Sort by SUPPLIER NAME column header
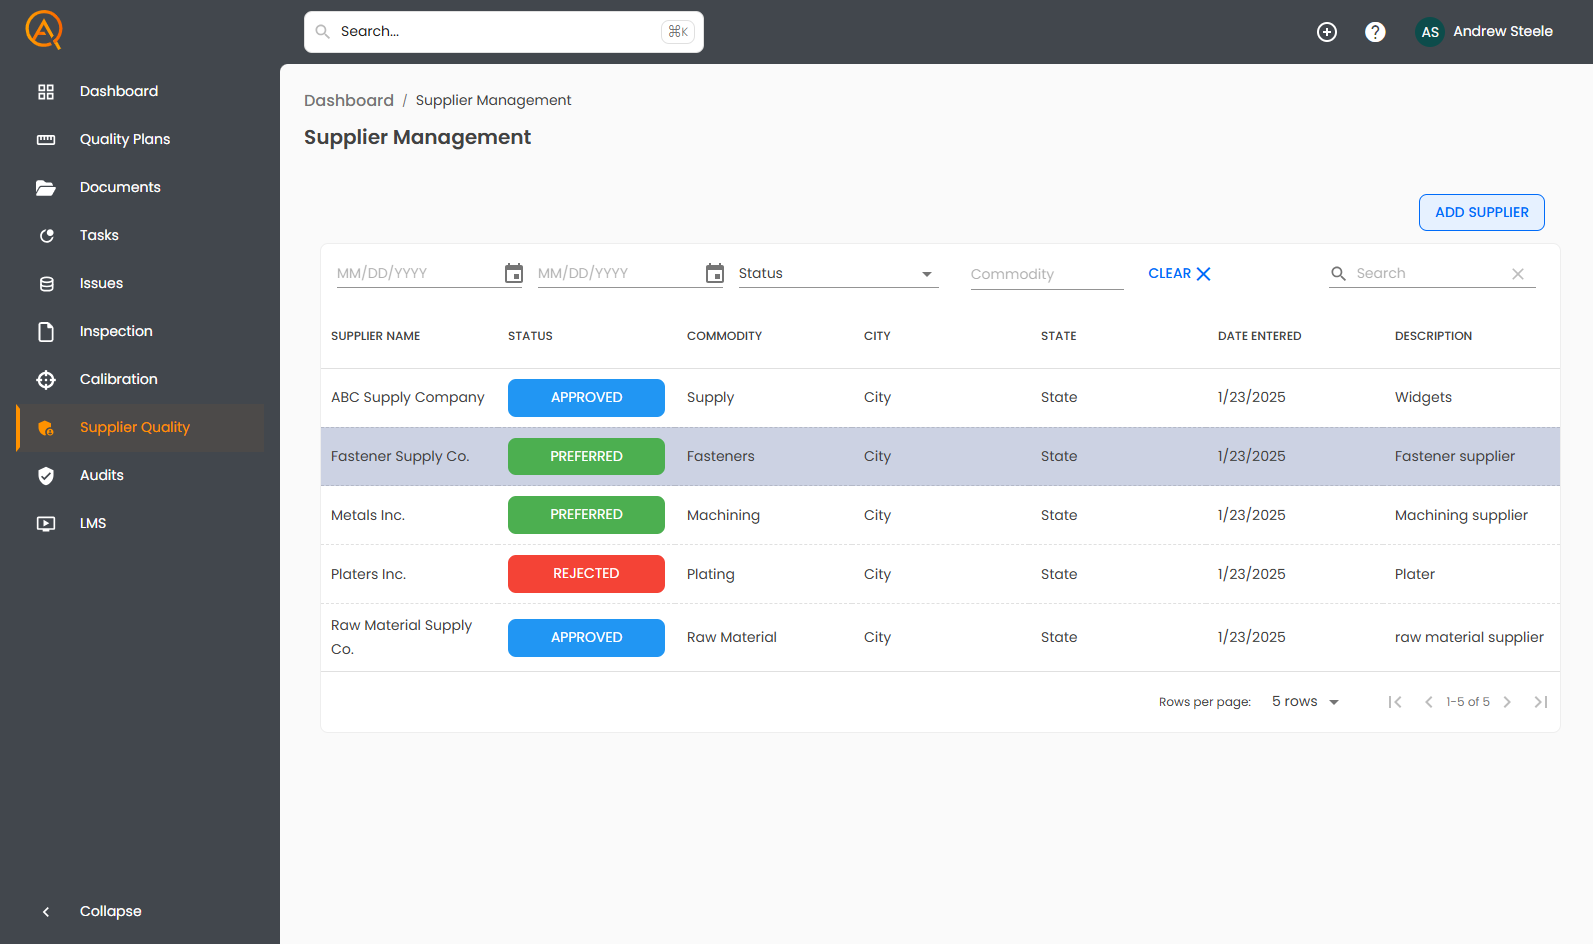The width and height of the screenshot is (1593, 944). click(x=375, y=337)
